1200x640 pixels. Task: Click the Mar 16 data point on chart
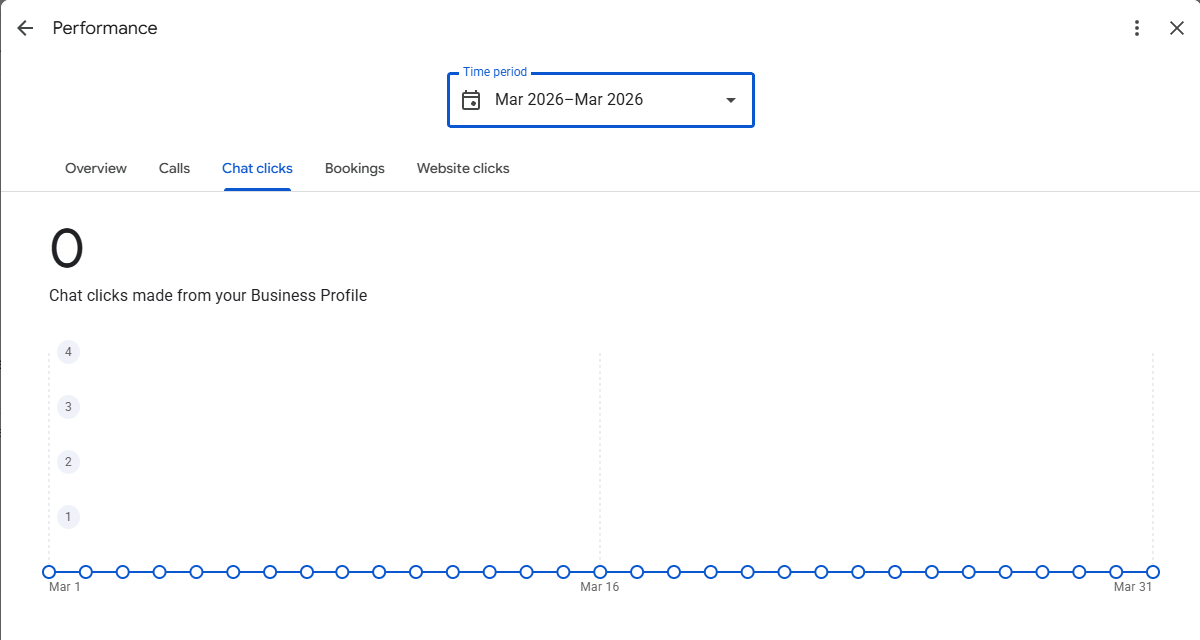(x=600, y=572)
